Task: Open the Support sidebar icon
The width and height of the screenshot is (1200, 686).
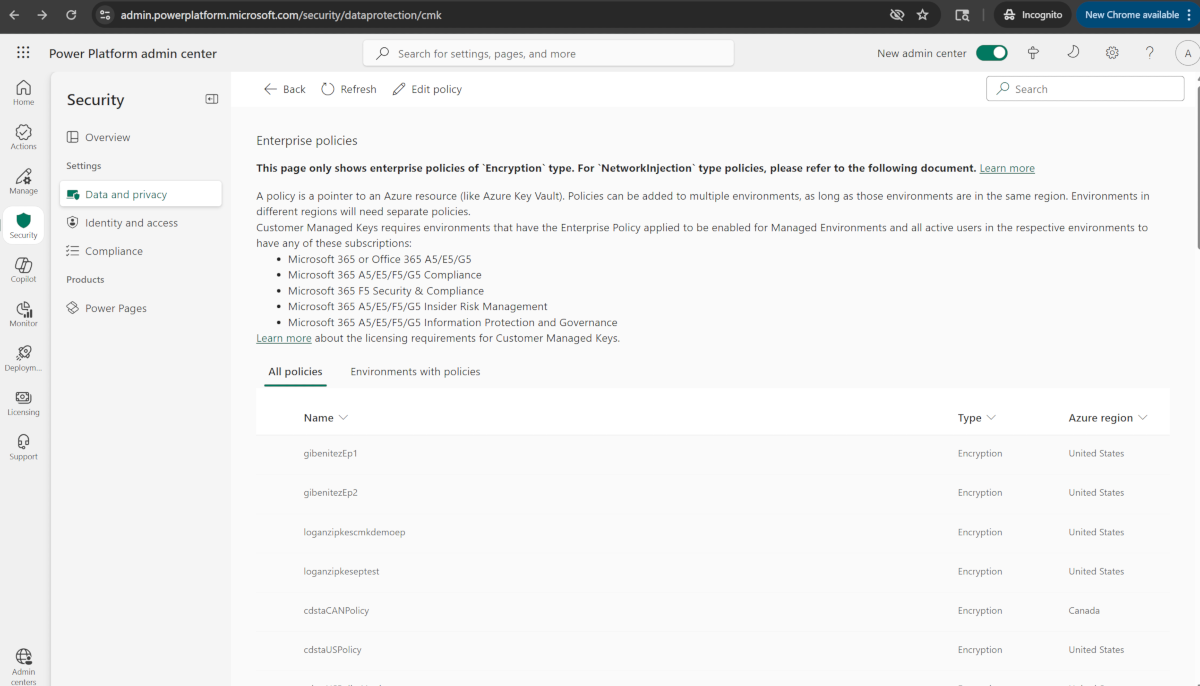Action: click(22, 445)
